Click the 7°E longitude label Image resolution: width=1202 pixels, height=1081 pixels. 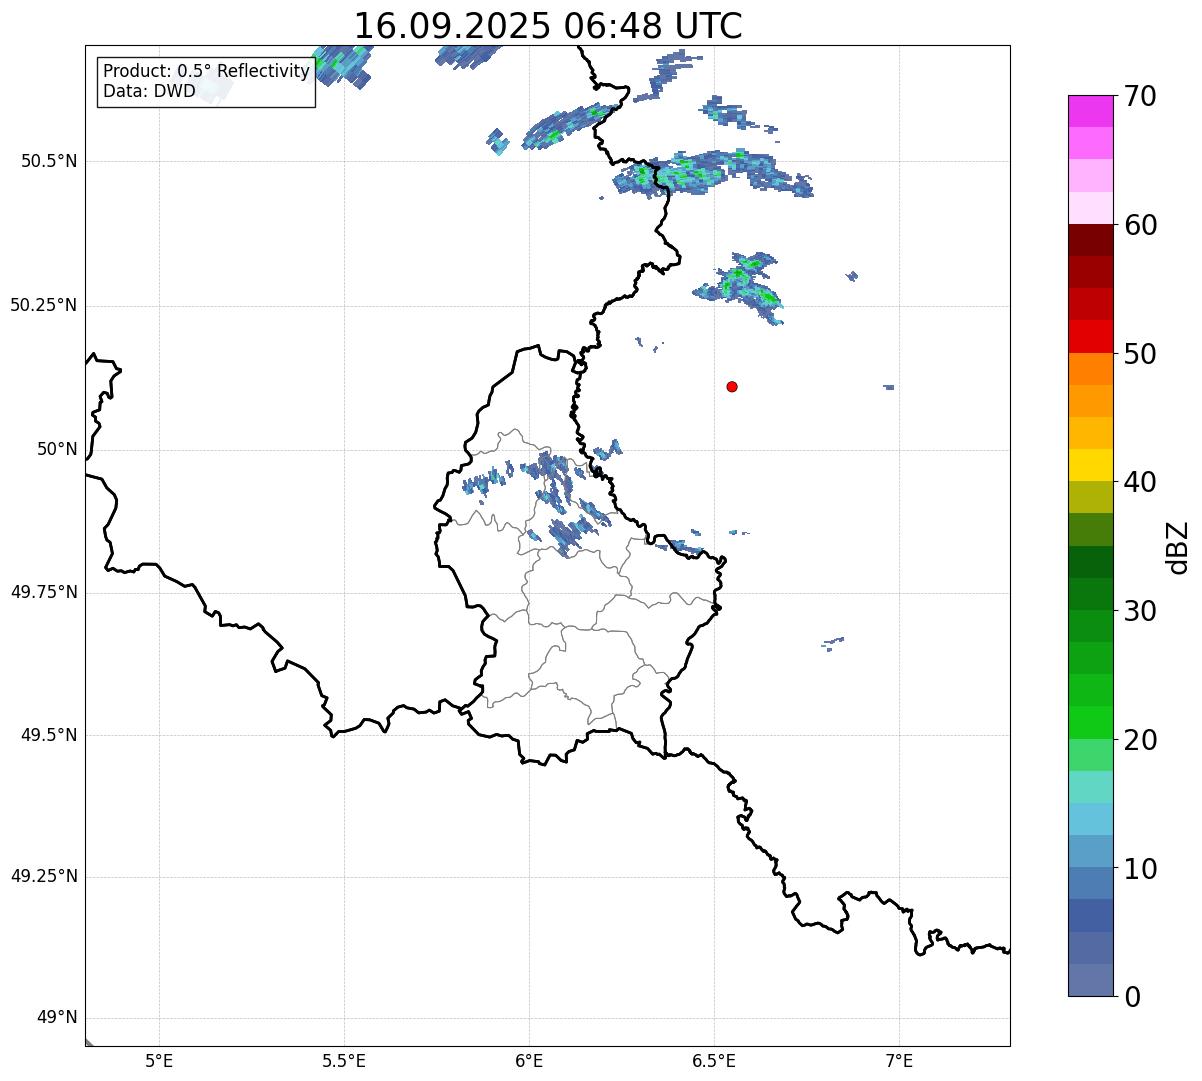[x=899, y=1060]
